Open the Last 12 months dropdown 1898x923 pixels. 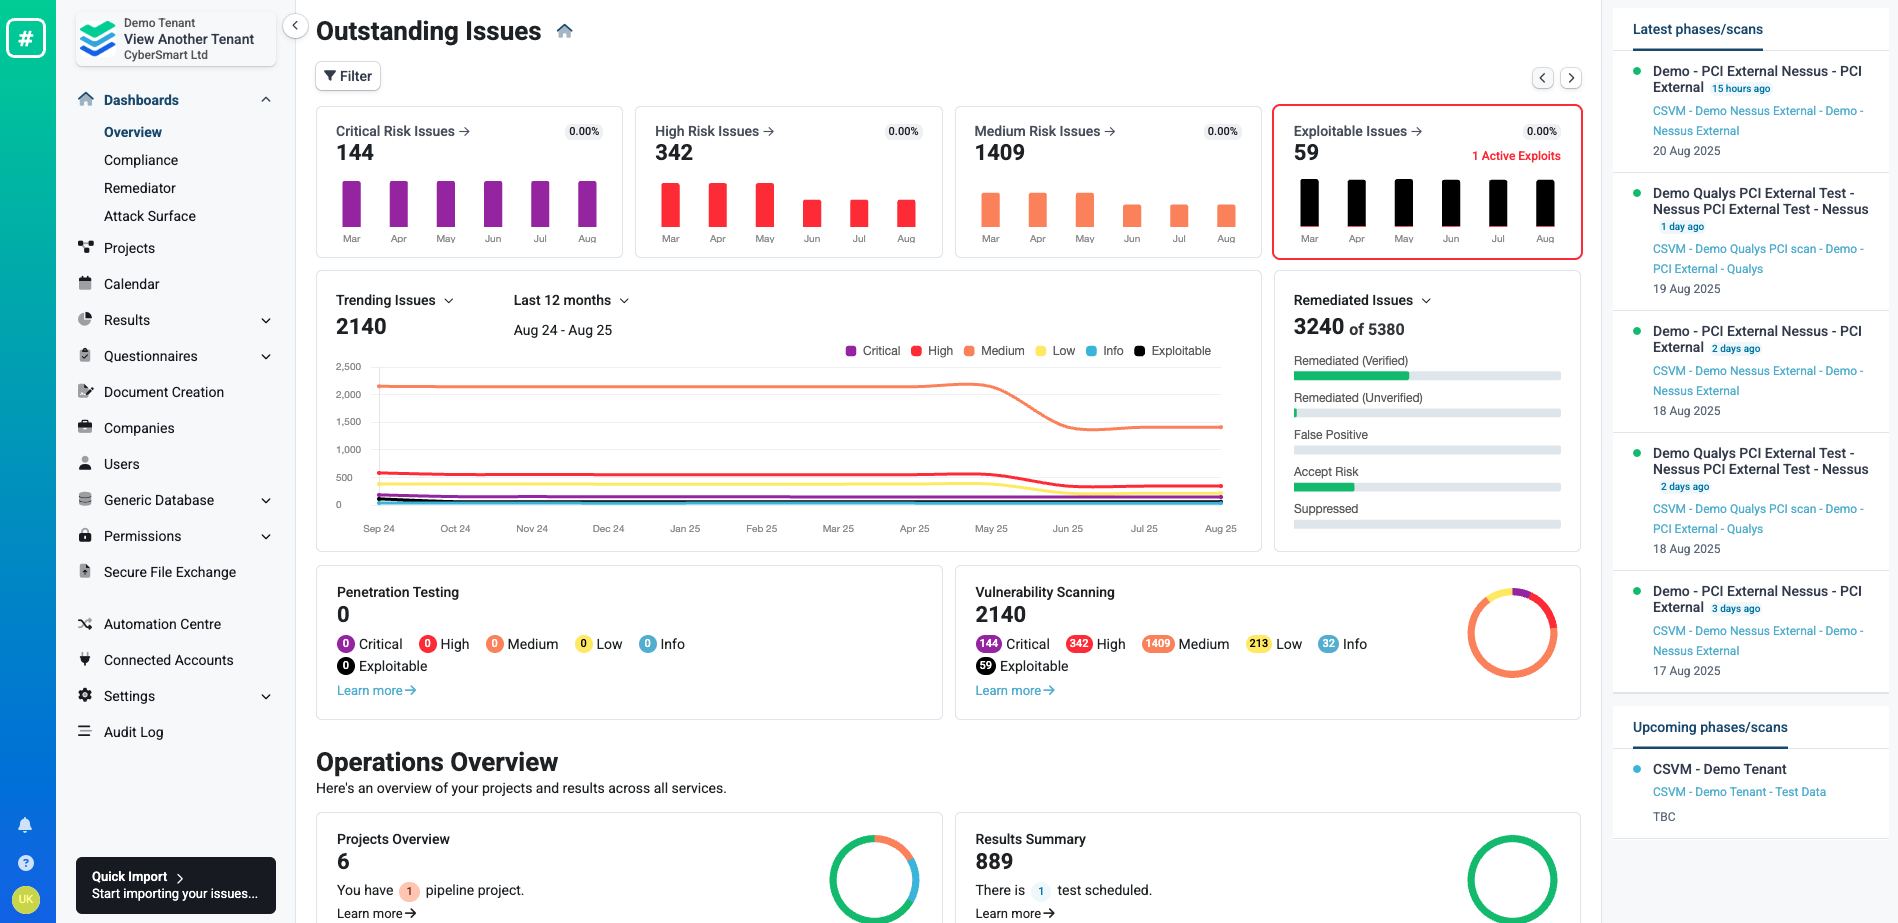pos(571,300)
